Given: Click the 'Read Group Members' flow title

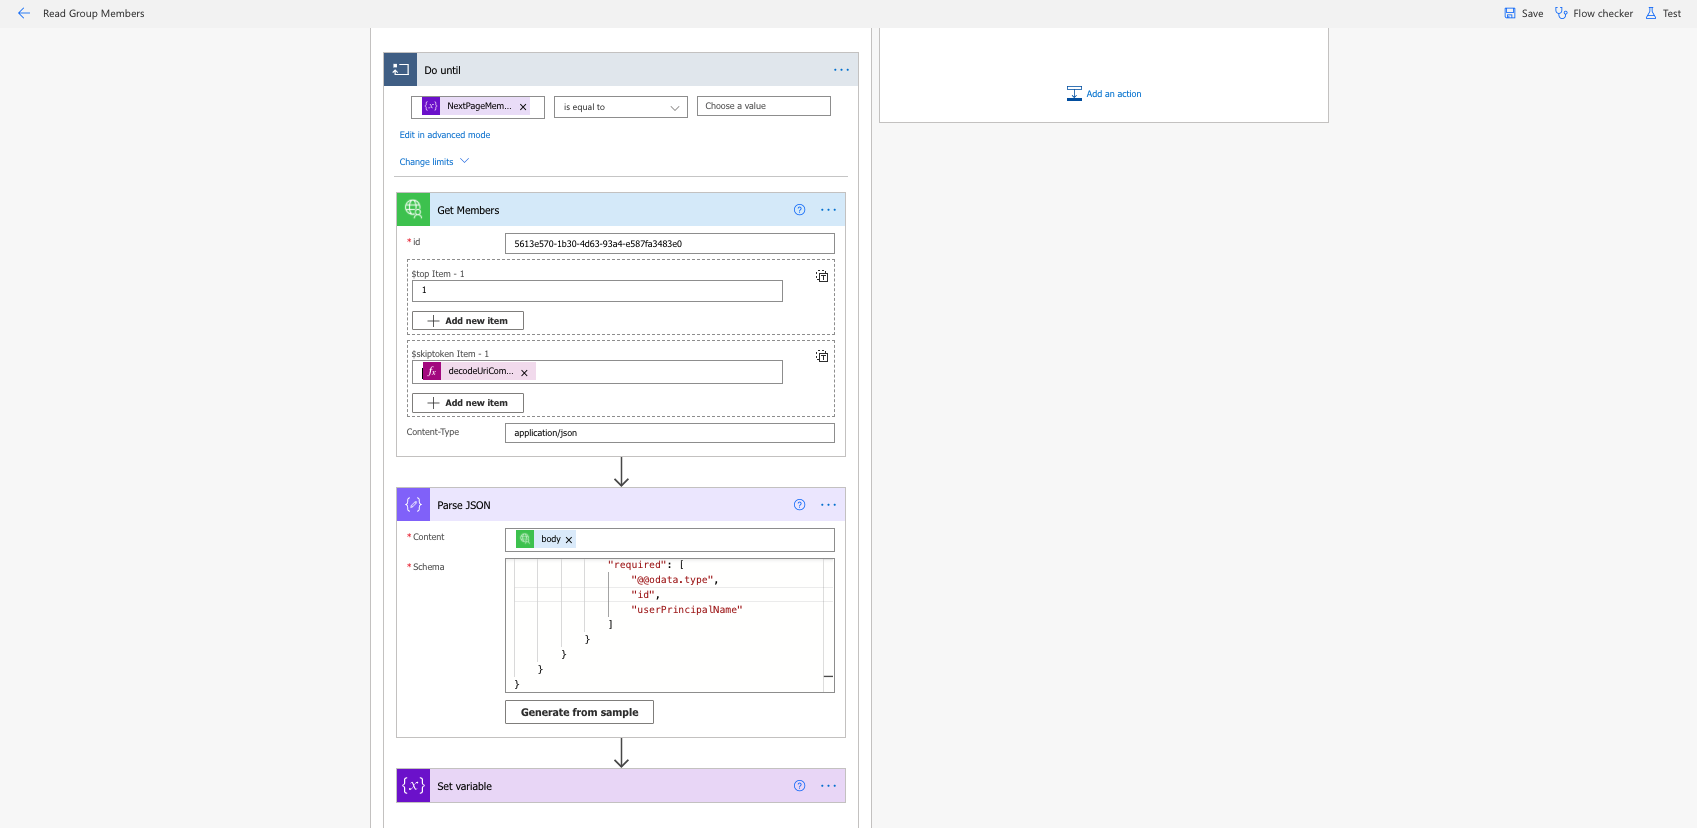Looking at the screenshot, I should point(94,13).
